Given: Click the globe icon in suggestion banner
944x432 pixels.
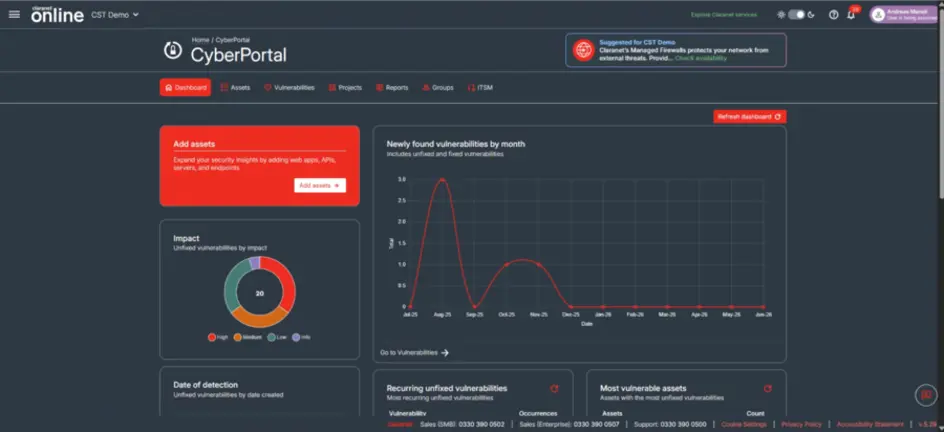Looking at the screenshot, I should [x=583, y=50].
